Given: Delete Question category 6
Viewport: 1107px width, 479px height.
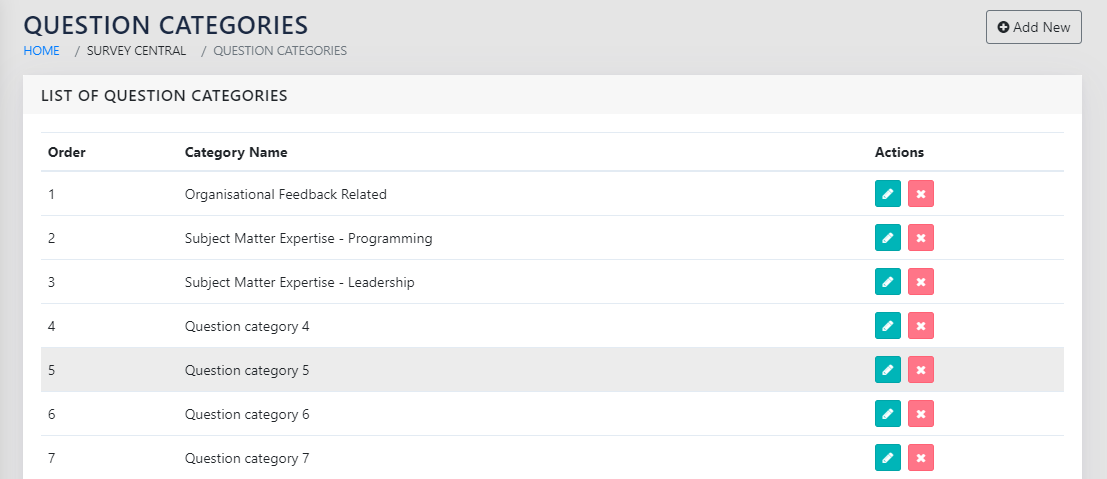Looking at the screenshot, I should [x=921, y=414].
